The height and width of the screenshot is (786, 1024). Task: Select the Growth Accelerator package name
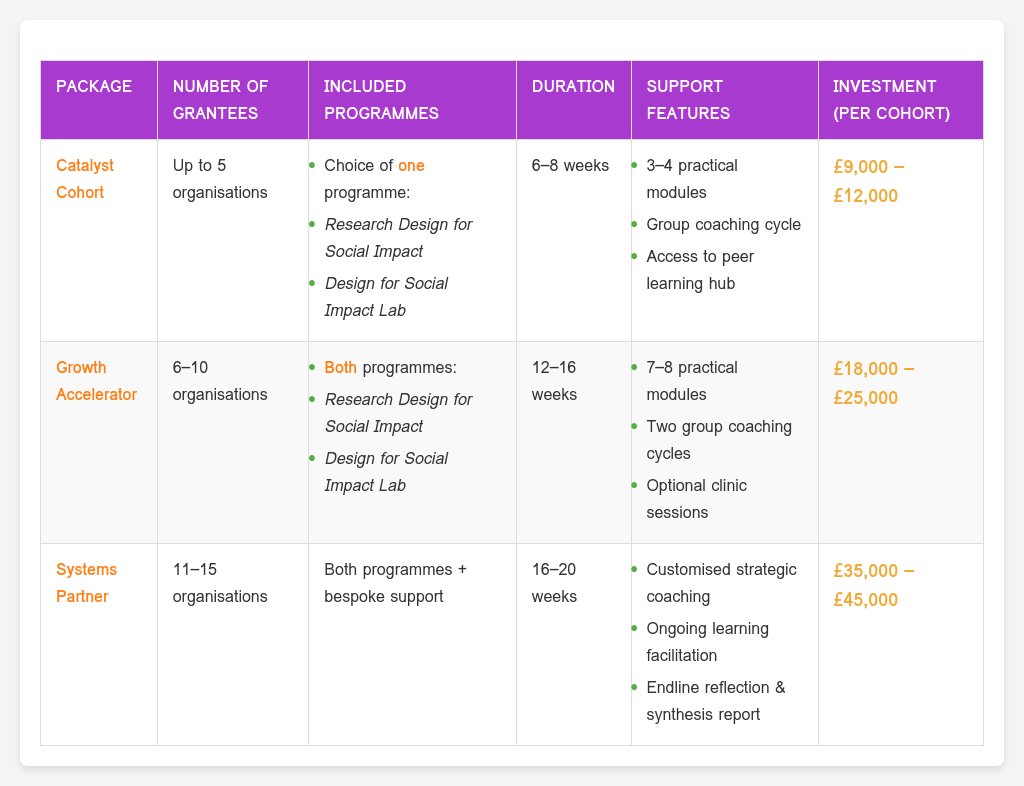(x=96, y=380)
